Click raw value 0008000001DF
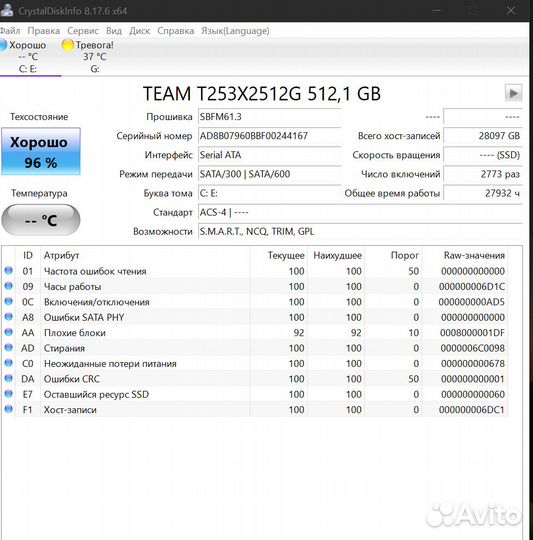This screenshot has width=533, height=540. [472, 333]
